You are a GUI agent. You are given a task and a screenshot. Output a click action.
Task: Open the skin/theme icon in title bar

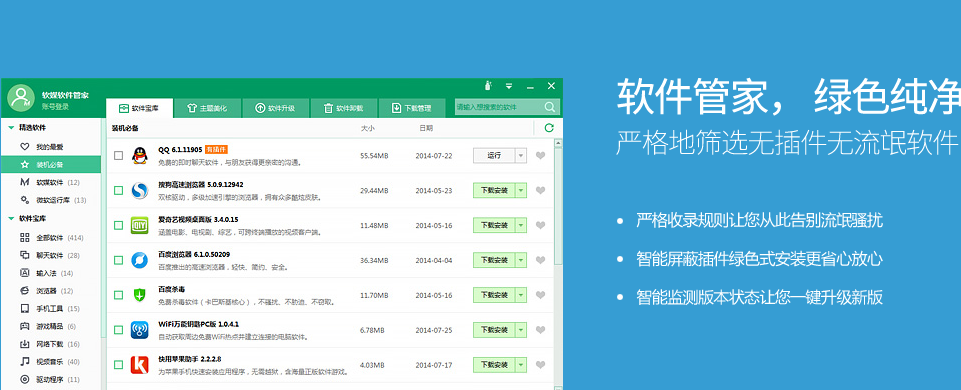pyautogui.click(x=488, y=86)
